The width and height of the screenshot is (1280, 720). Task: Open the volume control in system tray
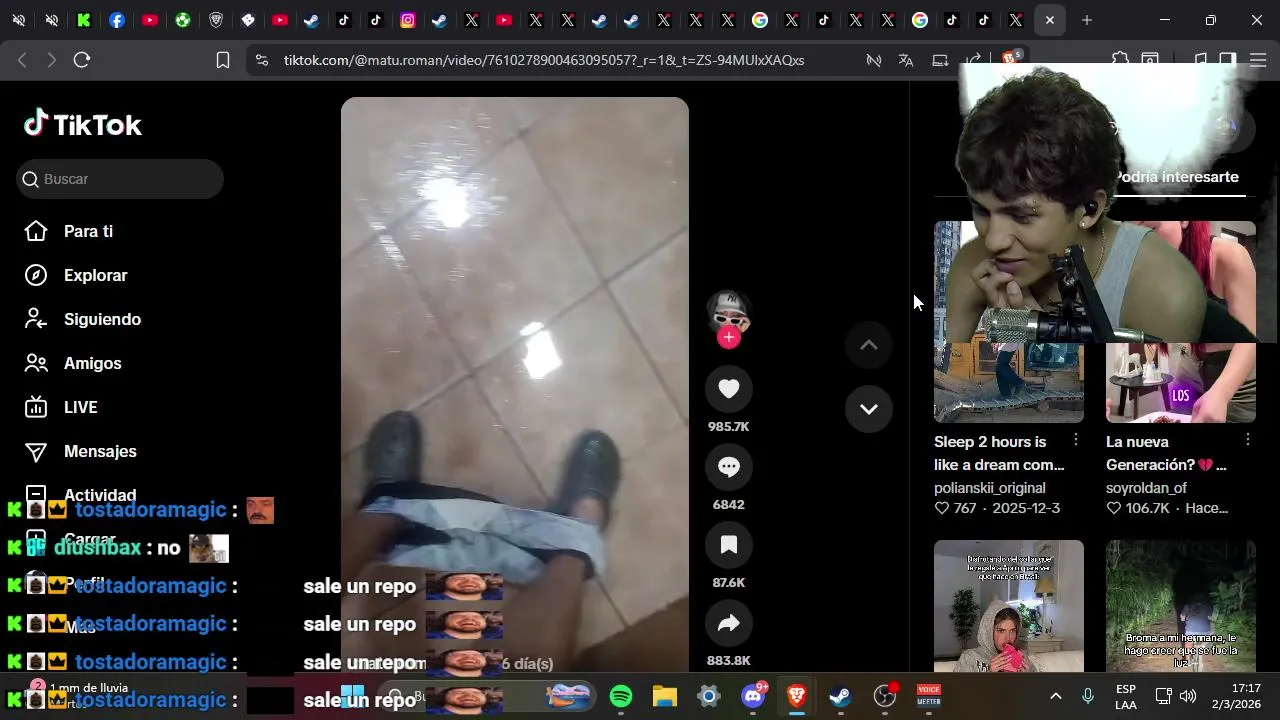(x=1188, y=696)
